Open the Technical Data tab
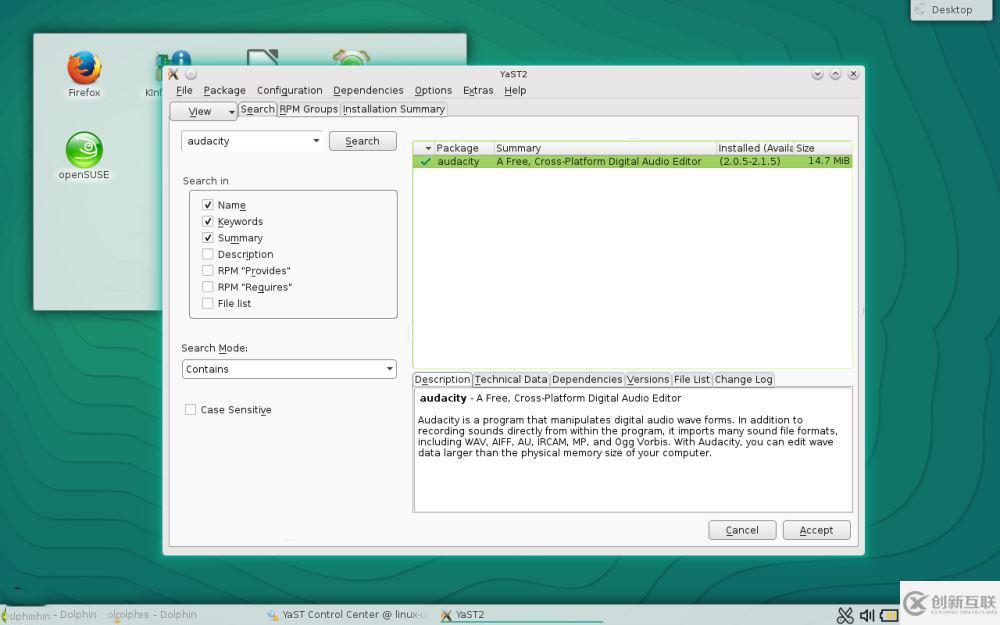 [511, 379]
